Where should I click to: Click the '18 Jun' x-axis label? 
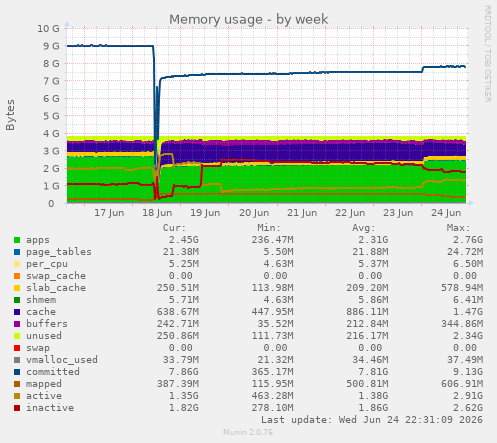(157, 213)
